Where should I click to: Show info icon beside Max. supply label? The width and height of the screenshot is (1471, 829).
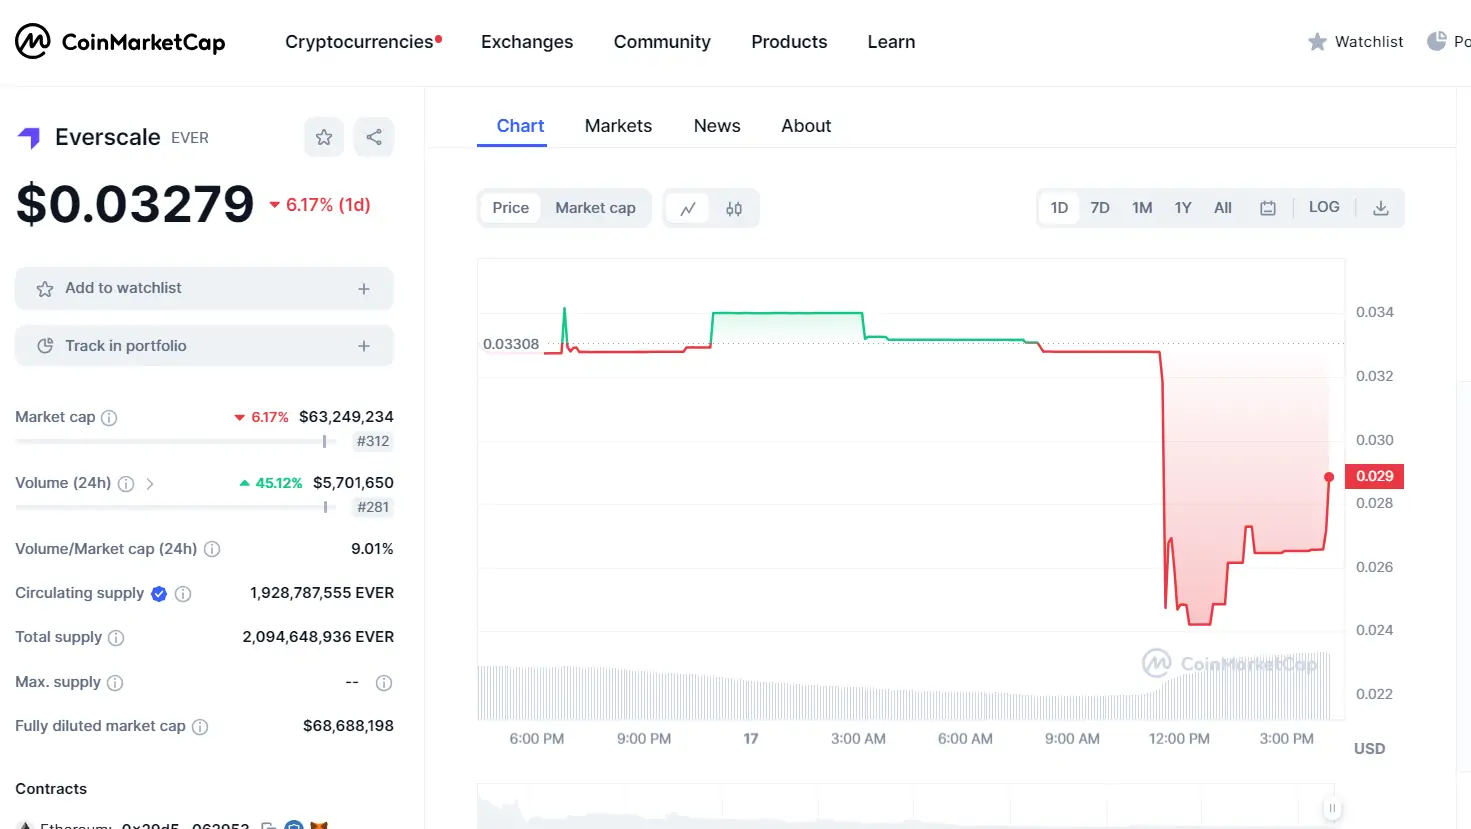tap(115, 683)
